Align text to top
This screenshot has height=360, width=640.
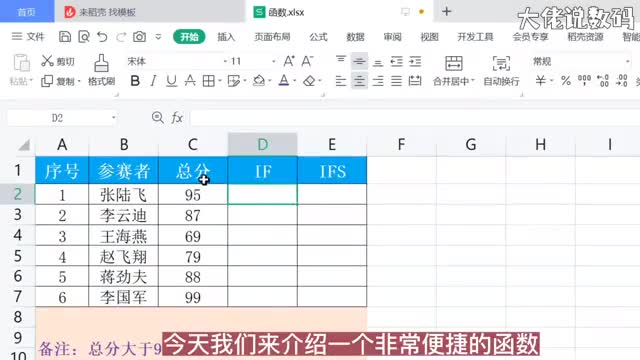(x=341, y=61)
